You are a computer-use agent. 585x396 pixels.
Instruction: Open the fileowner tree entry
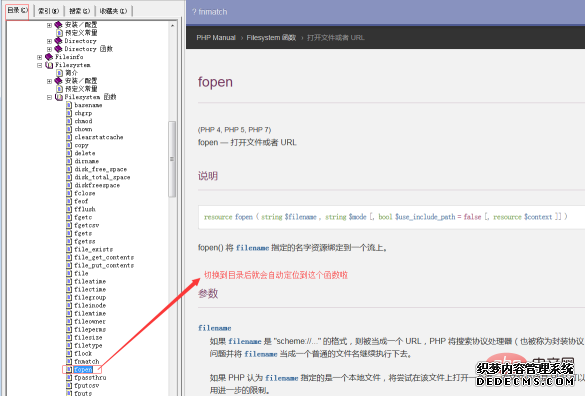(90, 321)
